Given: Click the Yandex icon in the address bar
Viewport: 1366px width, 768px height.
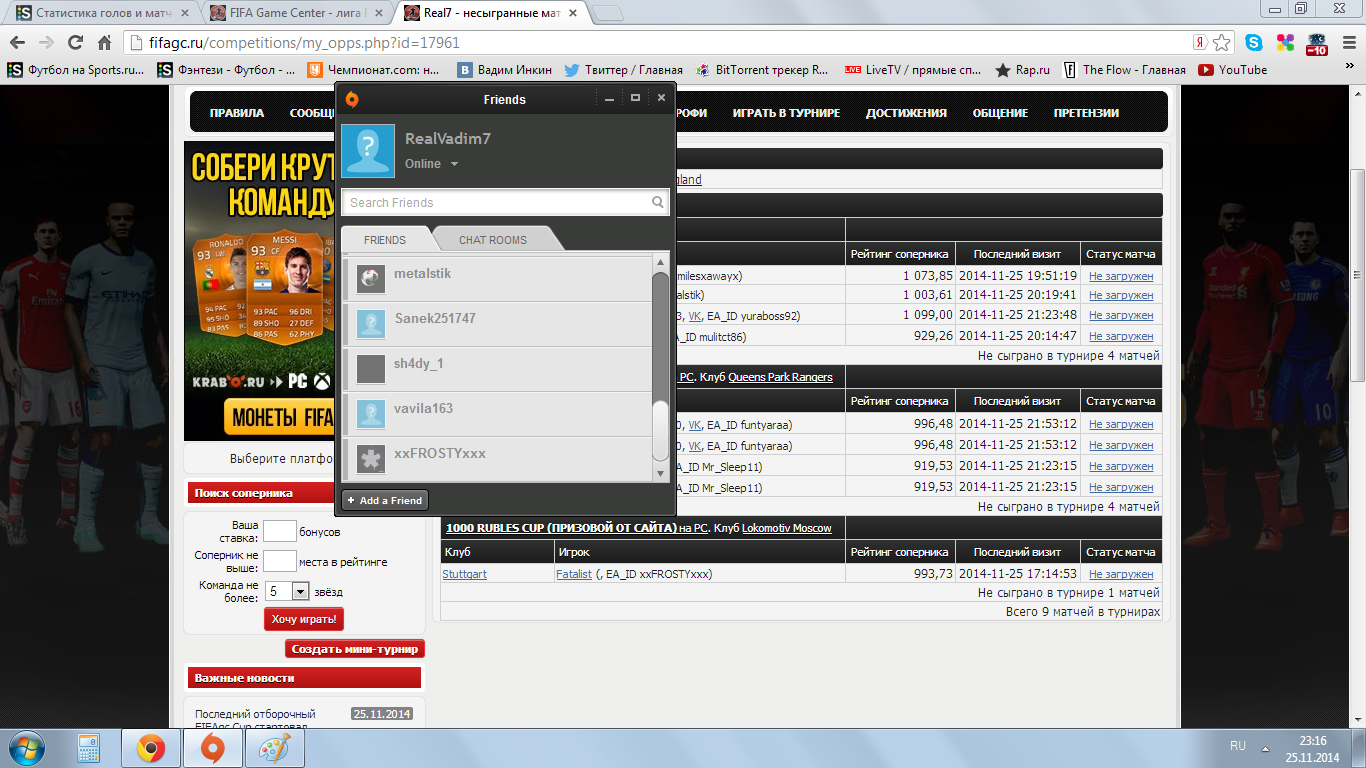Looking at the screenshot, I should 1199,43.
